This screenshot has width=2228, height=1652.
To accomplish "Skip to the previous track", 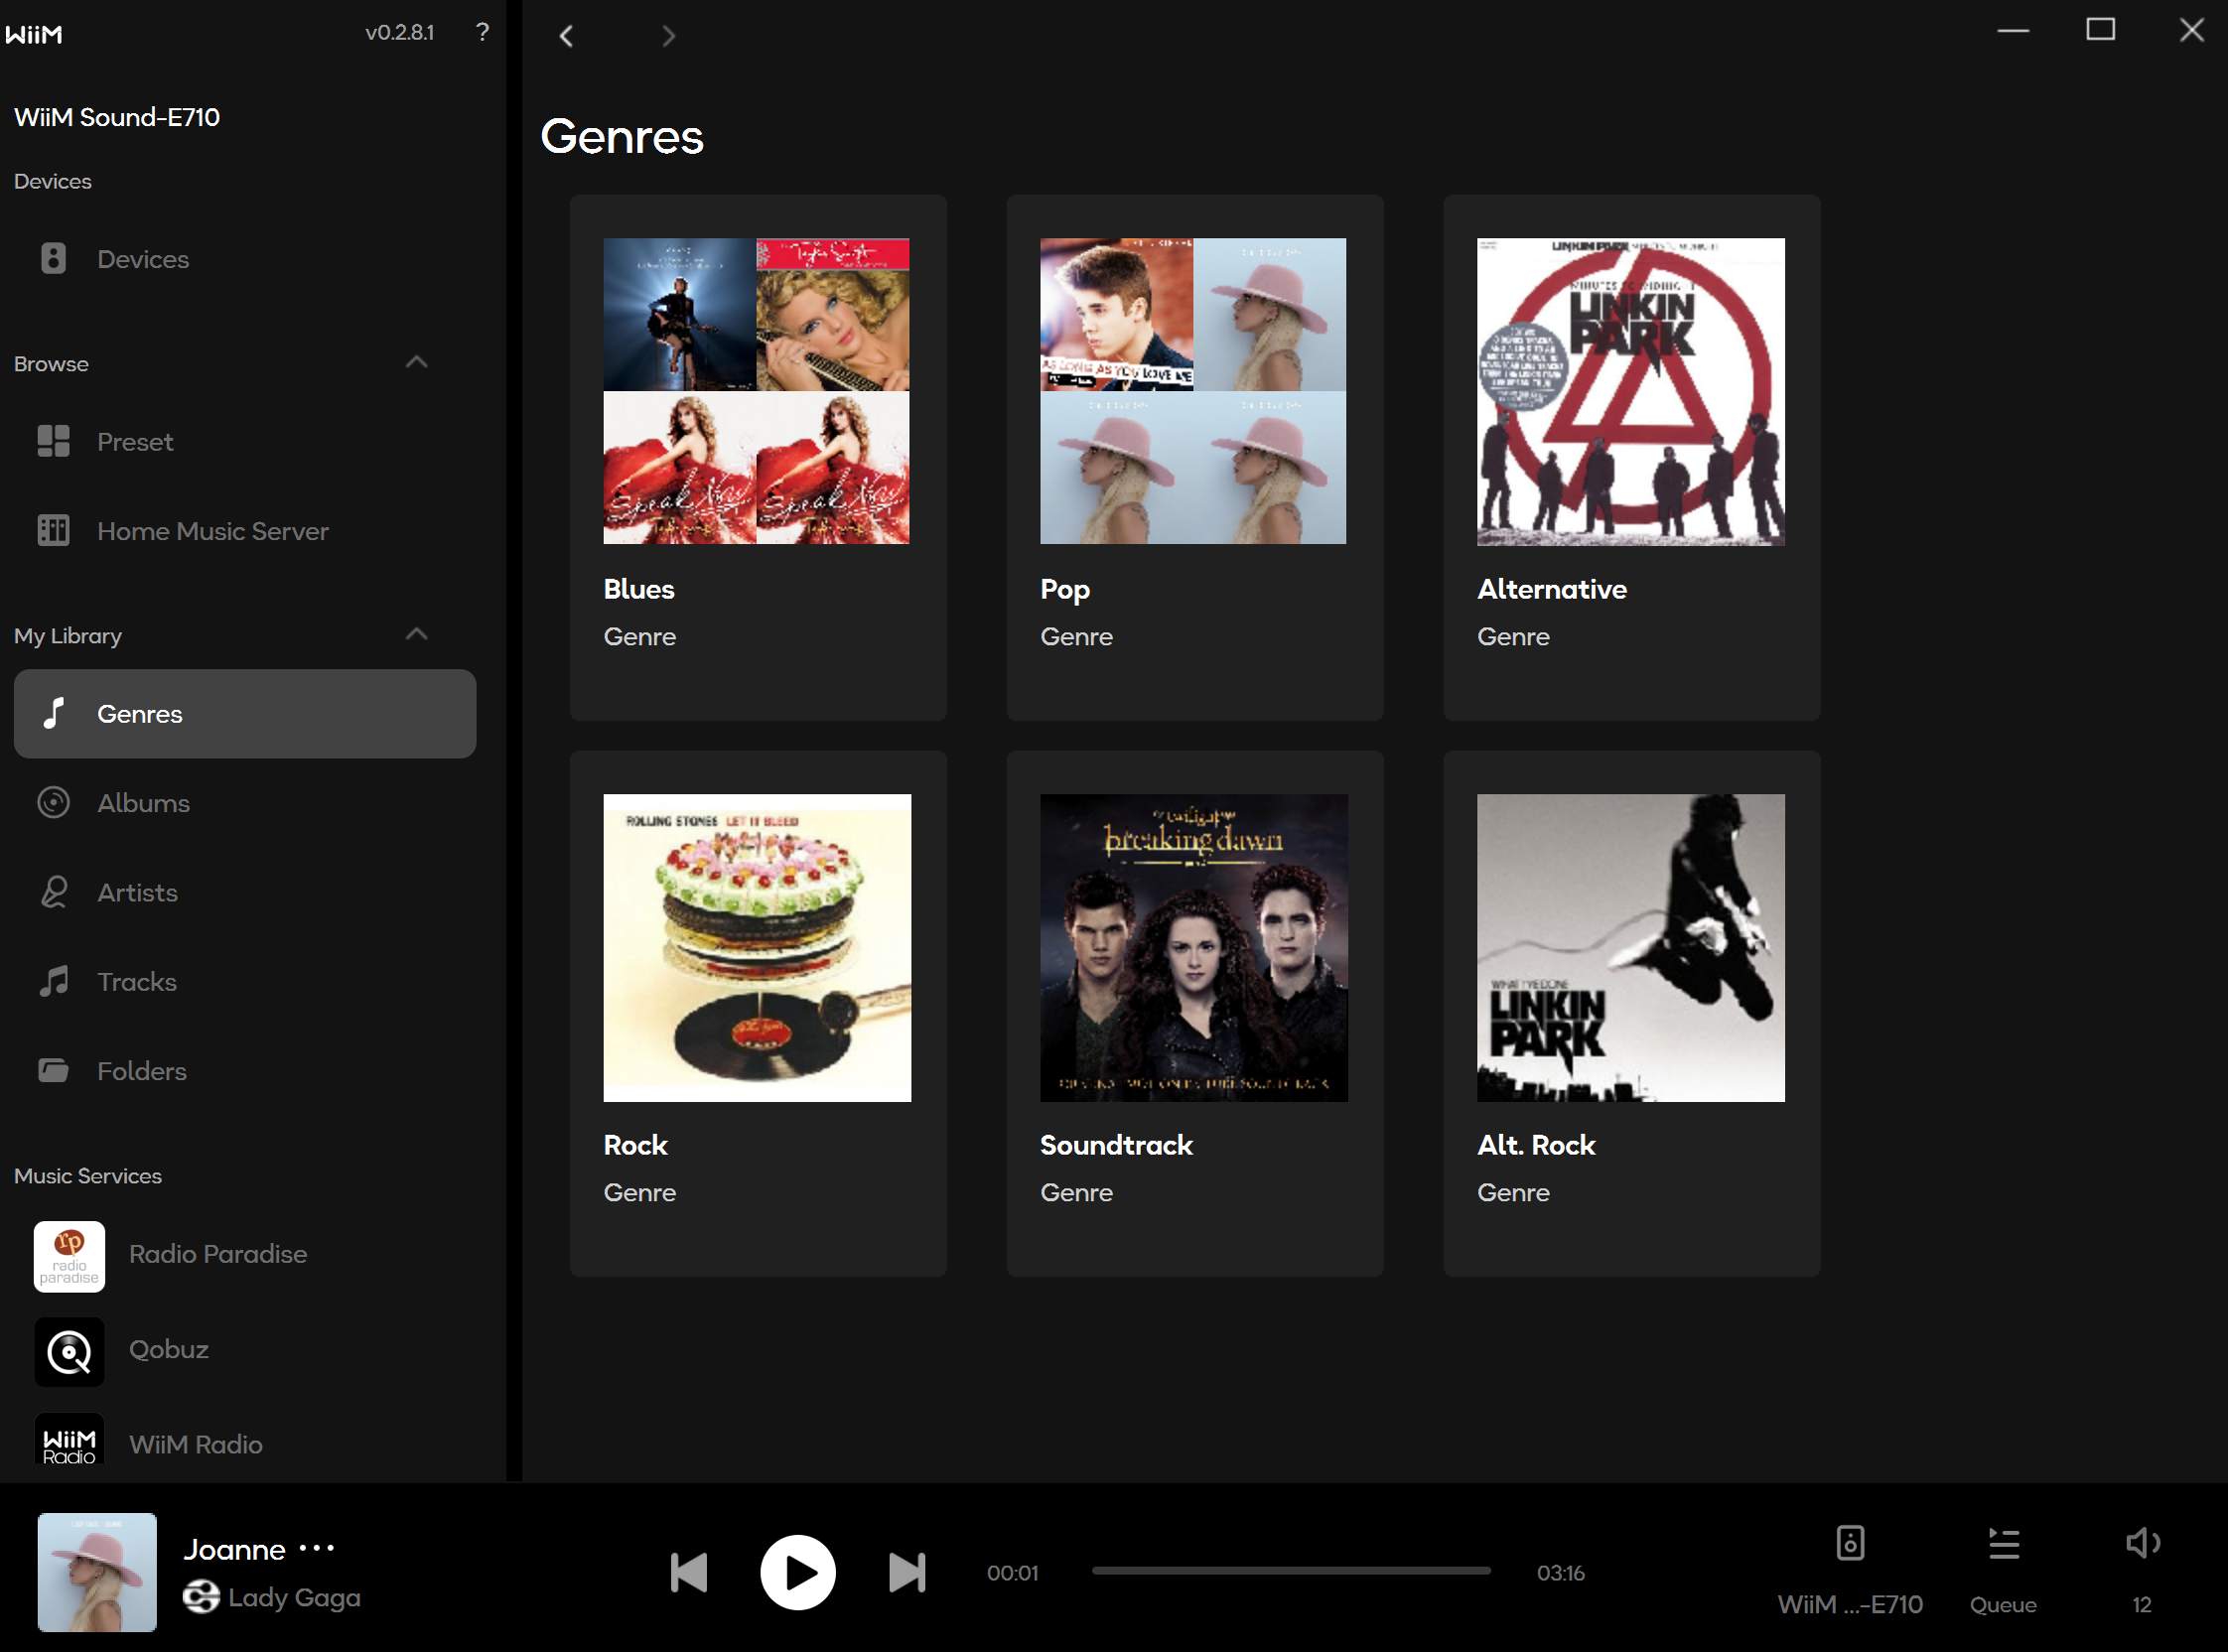I will (x=689, y=1572).
